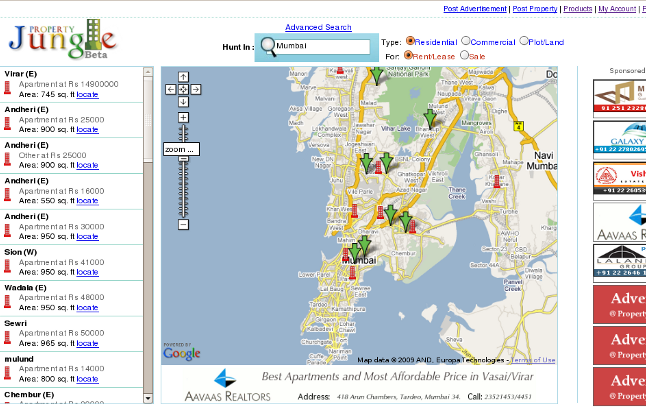Pan the map down with the arrow
This screenshot has height=416, width=646.
pyautogui.click(x=183, y=102)
